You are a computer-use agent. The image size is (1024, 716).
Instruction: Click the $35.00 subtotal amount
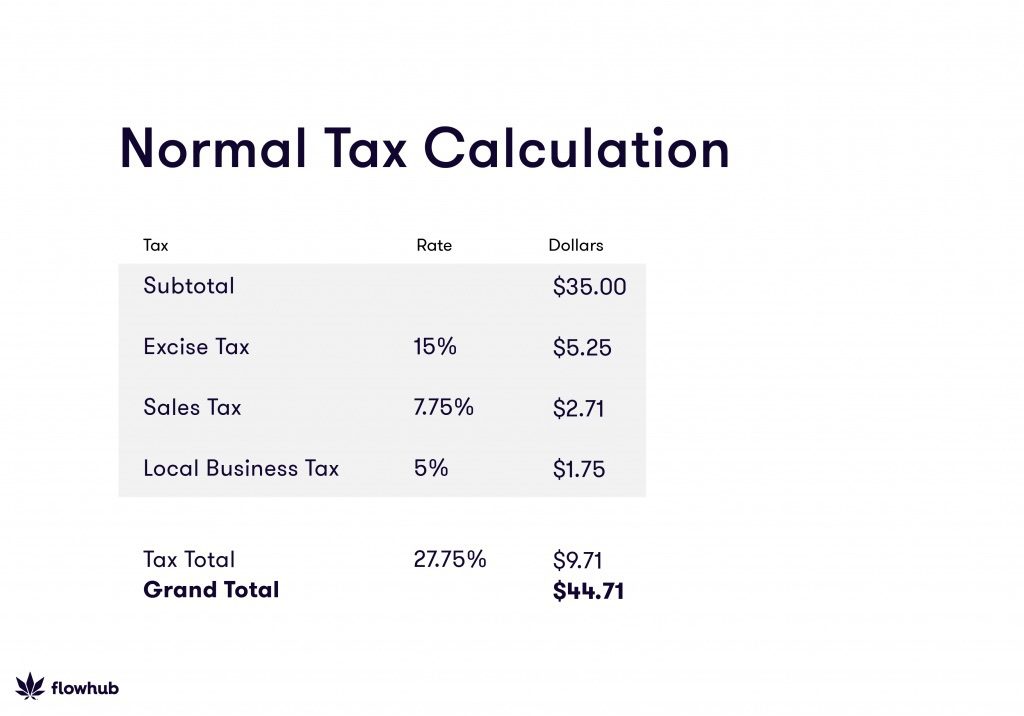(589, 287)
